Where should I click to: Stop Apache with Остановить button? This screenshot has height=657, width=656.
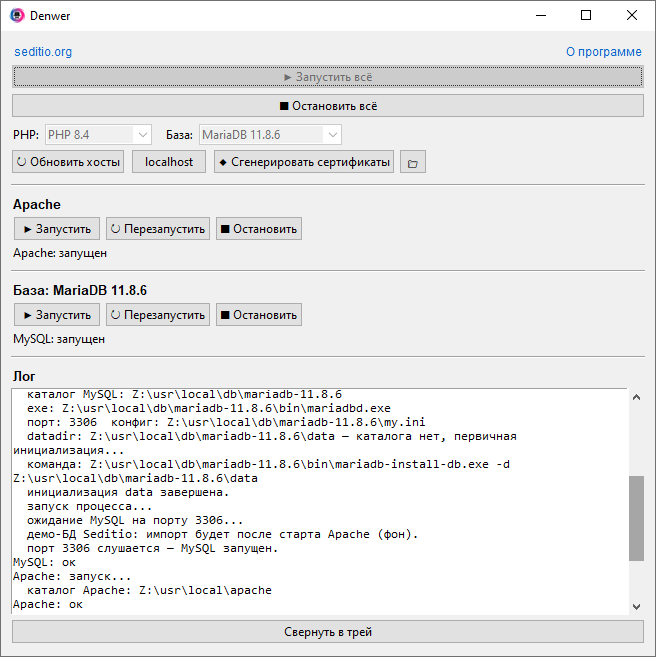tap(259, 229)
